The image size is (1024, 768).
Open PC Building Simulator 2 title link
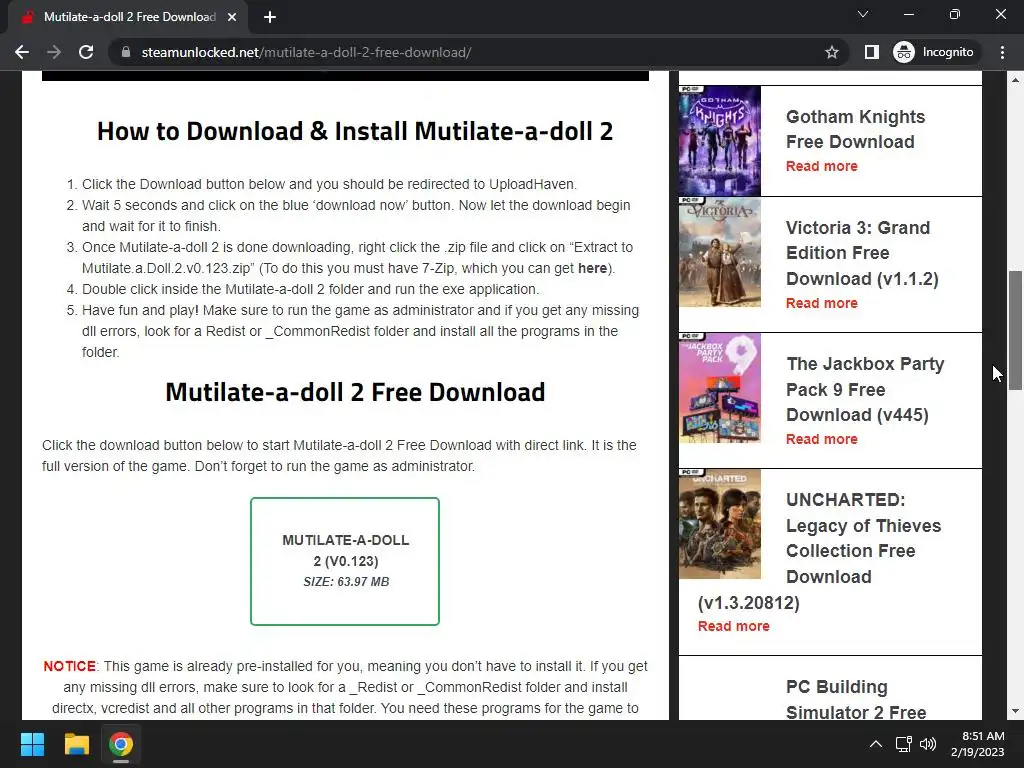tap(856, 699)
